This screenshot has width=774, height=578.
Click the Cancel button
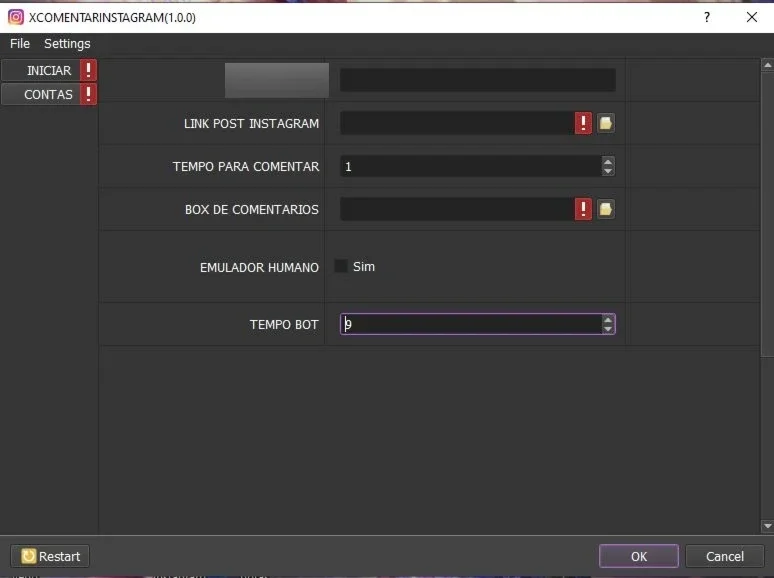coord(725,556)
